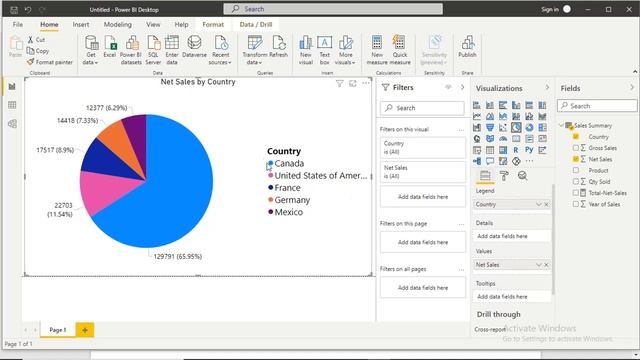Switch to Model view in left sidebar
Screen dimensions: 640x360
click(12, 124)
